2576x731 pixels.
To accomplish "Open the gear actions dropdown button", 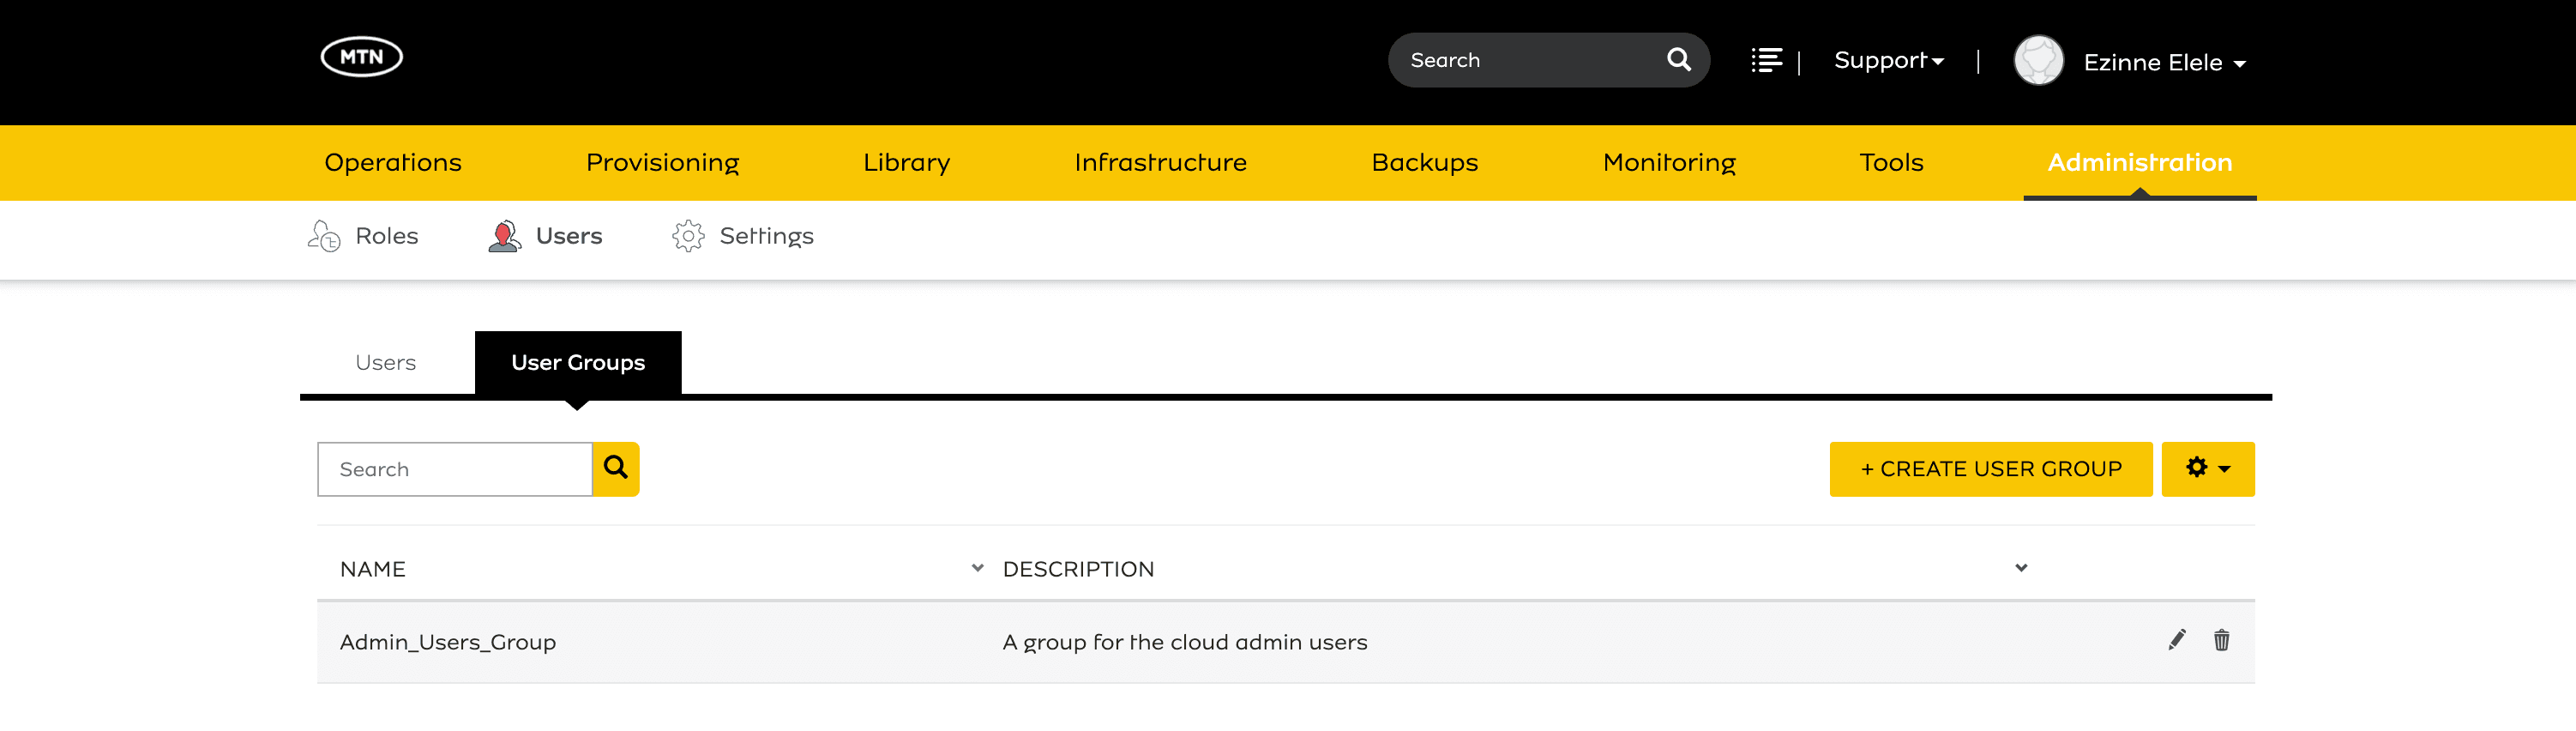I will (2207, 469).
